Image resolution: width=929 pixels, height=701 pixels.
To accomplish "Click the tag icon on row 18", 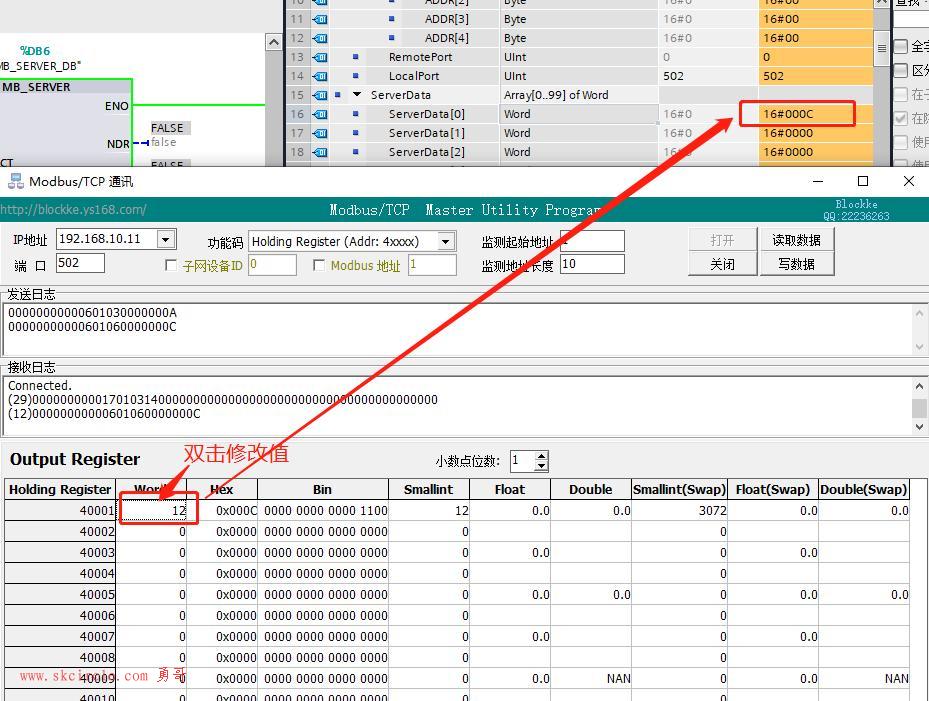I will tap(320, 152).
